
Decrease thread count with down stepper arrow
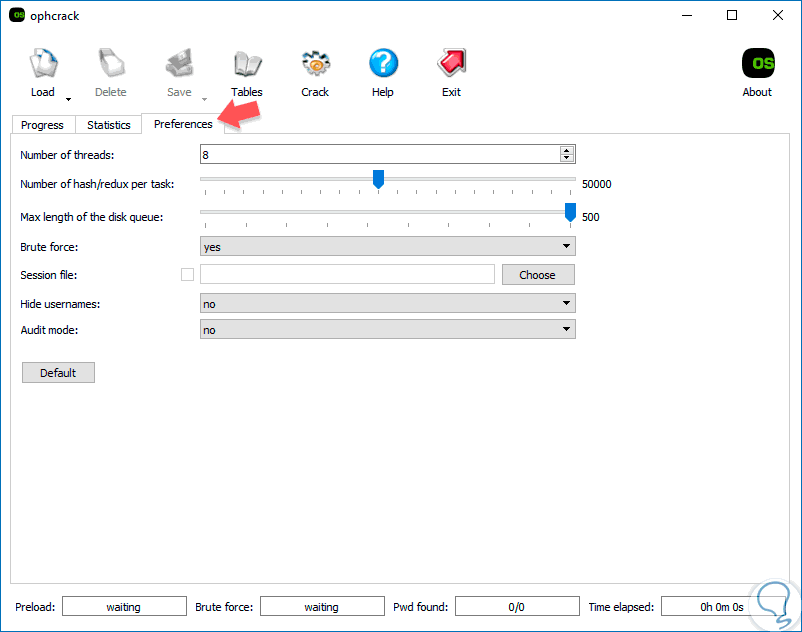[x=566, y=158]
